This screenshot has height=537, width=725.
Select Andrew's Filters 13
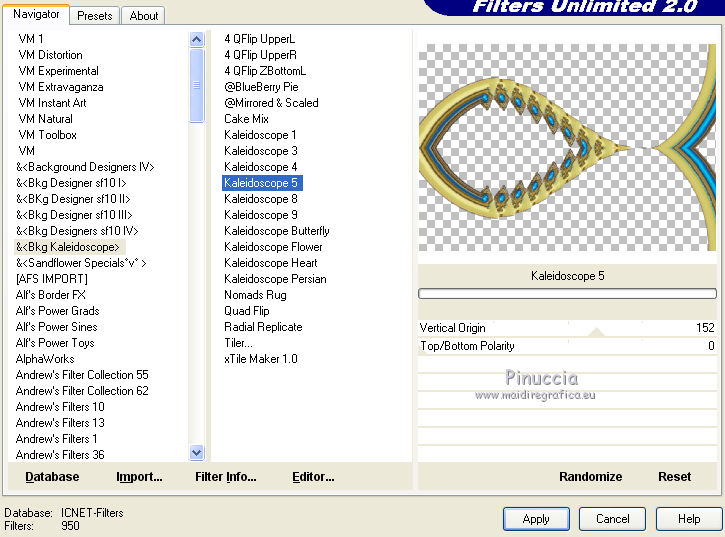coord(60,423)
